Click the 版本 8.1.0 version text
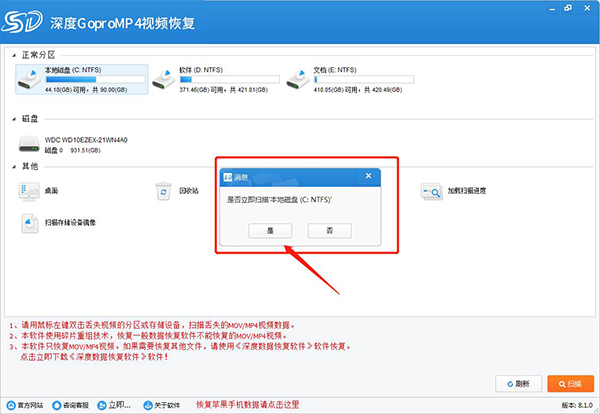 point(577,405)
